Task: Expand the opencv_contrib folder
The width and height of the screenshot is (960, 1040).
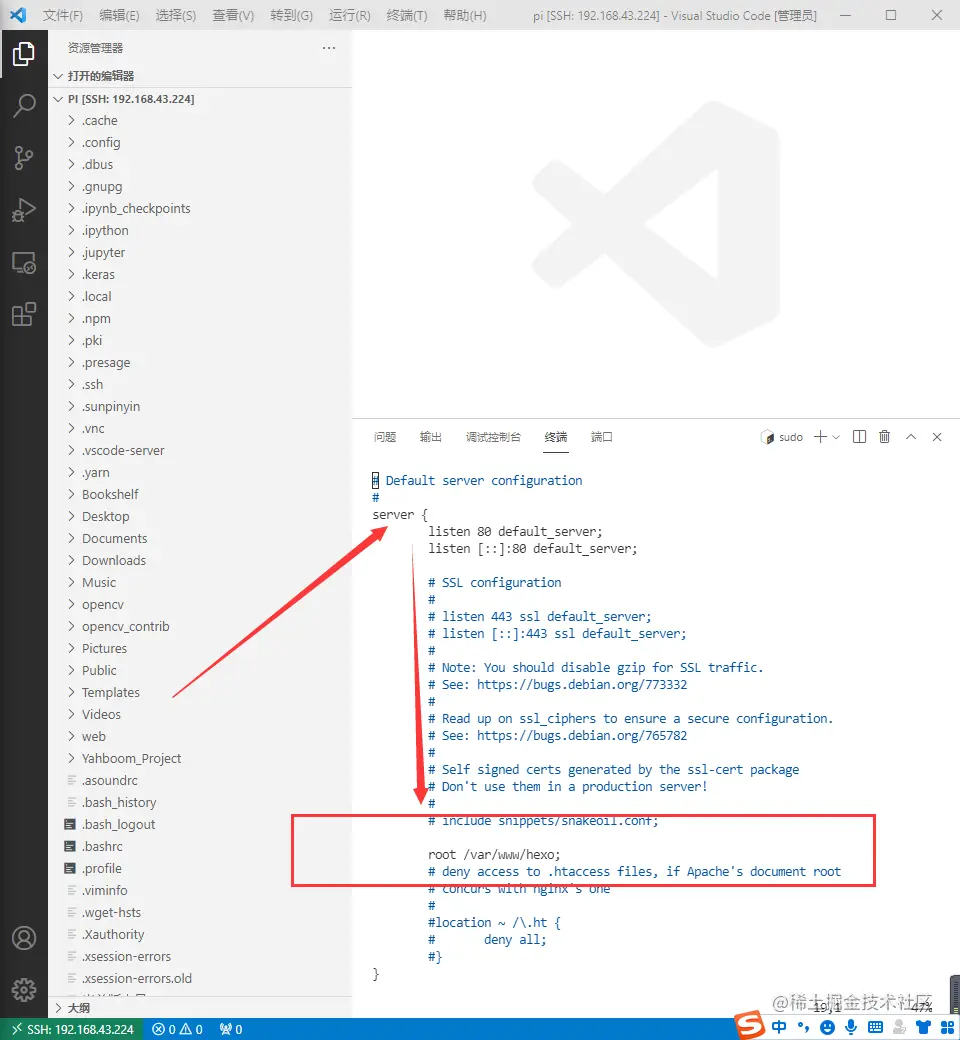Action: tap(200, 626)
